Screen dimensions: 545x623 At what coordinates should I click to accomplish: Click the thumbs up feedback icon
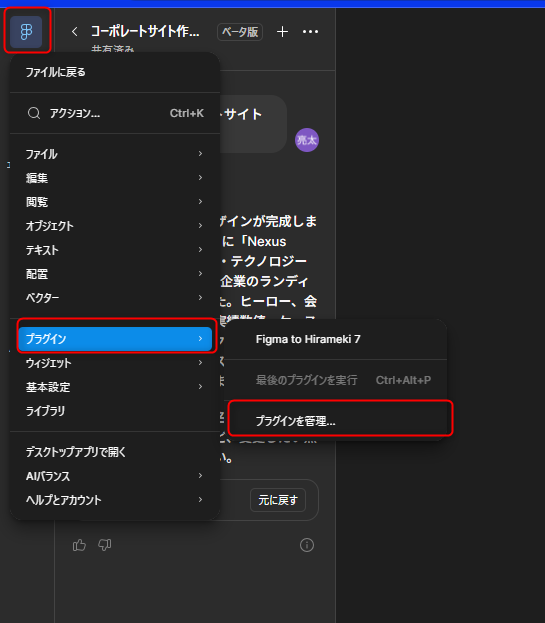[x=79, y=545]
